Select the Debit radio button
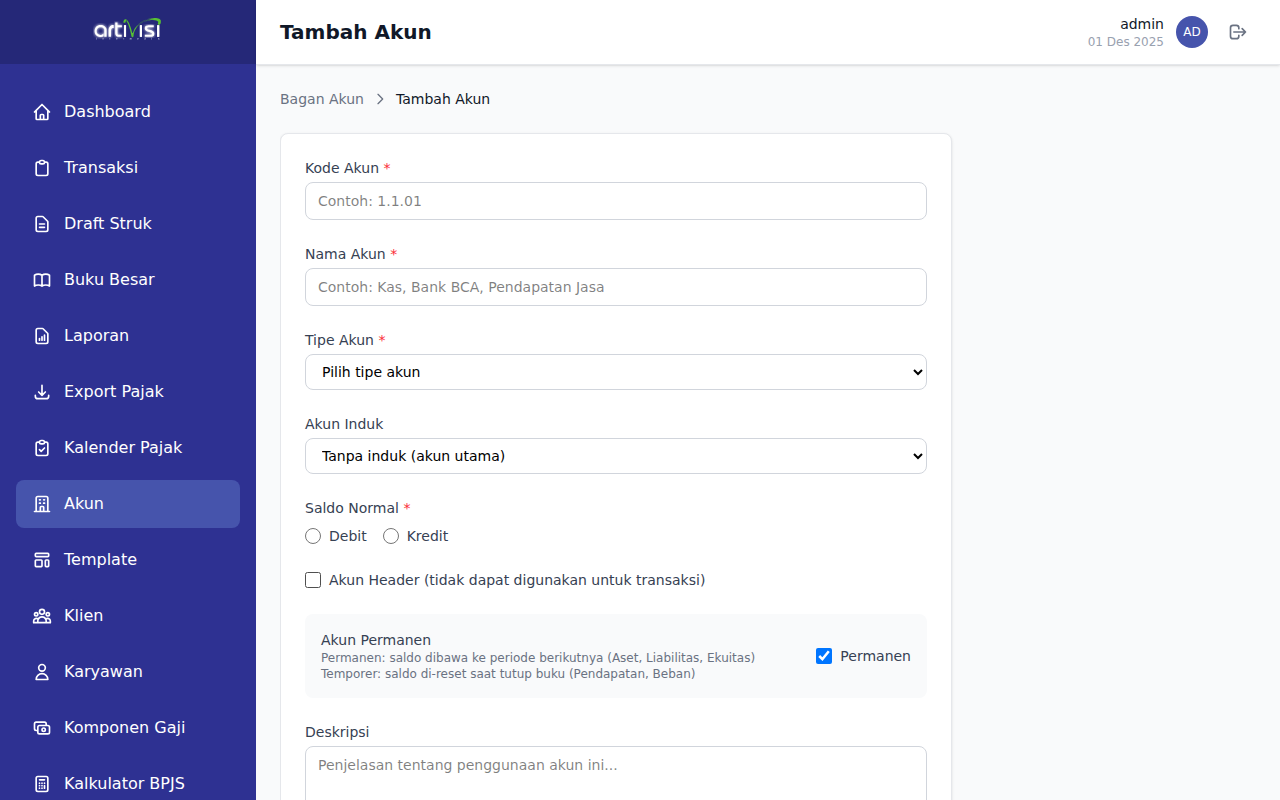 coord(313,536)
